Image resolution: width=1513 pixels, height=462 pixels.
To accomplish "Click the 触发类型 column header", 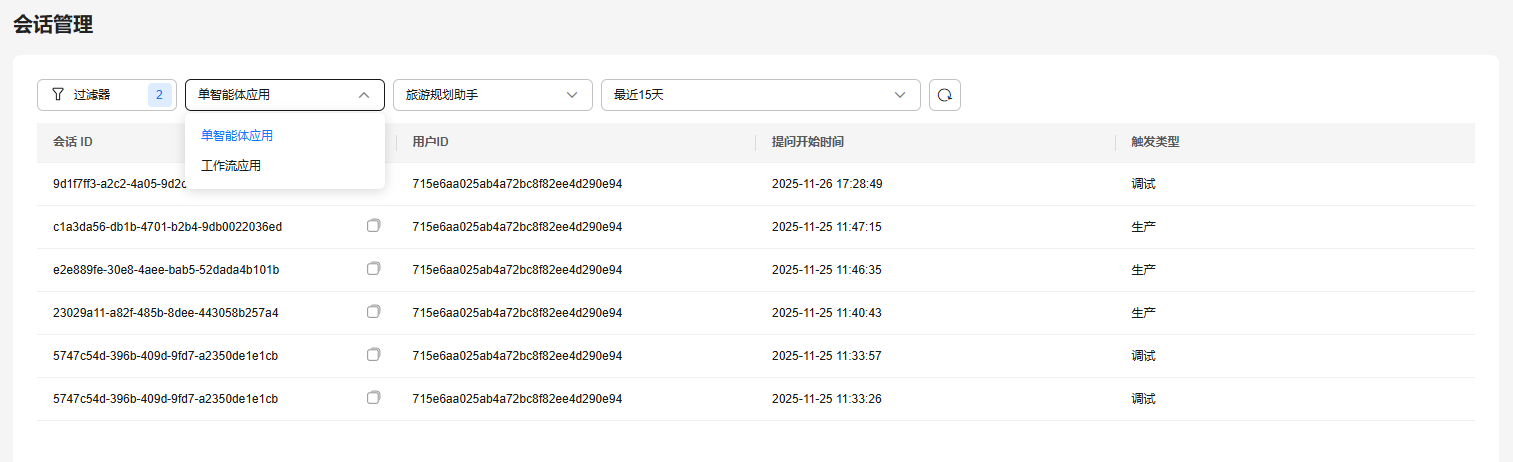I will click(x=1155, y=142).
